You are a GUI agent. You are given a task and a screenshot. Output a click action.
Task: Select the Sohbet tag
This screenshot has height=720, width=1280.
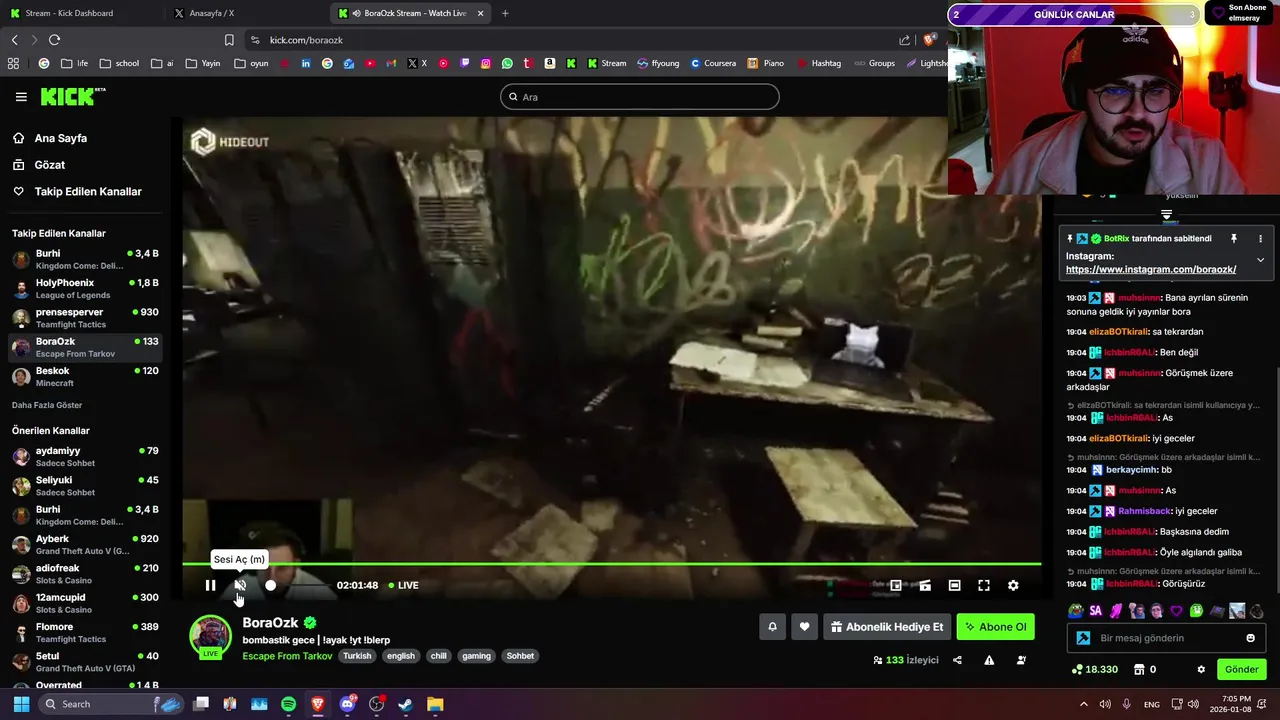pos(520,656)
